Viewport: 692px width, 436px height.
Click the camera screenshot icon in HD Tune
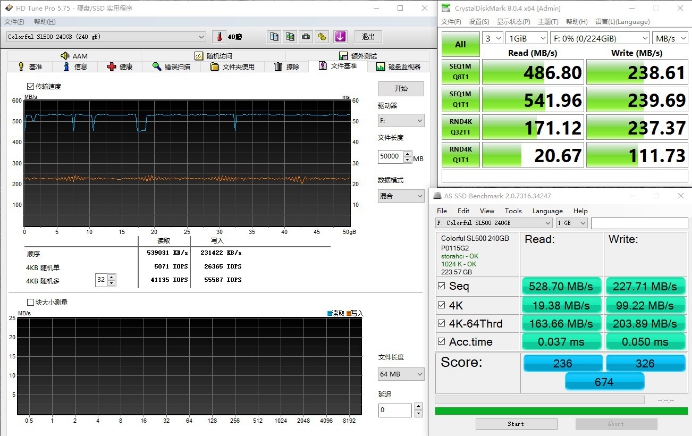pyautogui.click(x=308, y=37)
